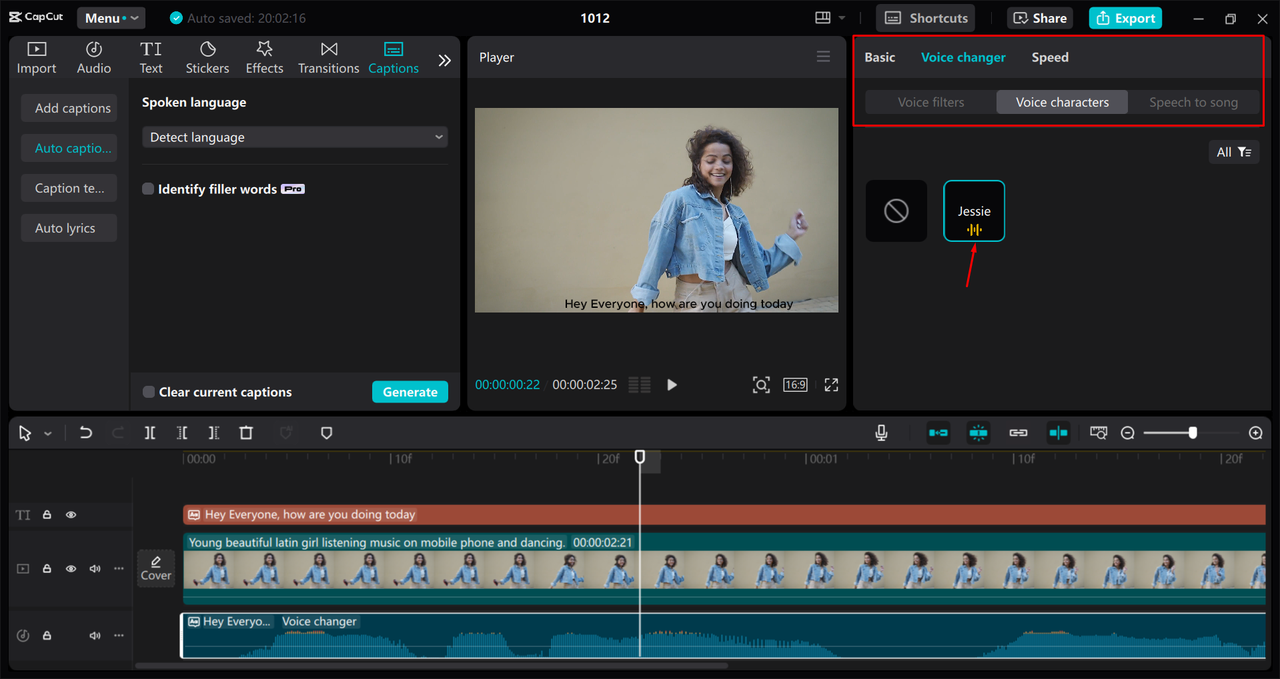This screenshot has width=1280, height=679.
Task: Click the Delete left split icon
Action: point(182,433)
